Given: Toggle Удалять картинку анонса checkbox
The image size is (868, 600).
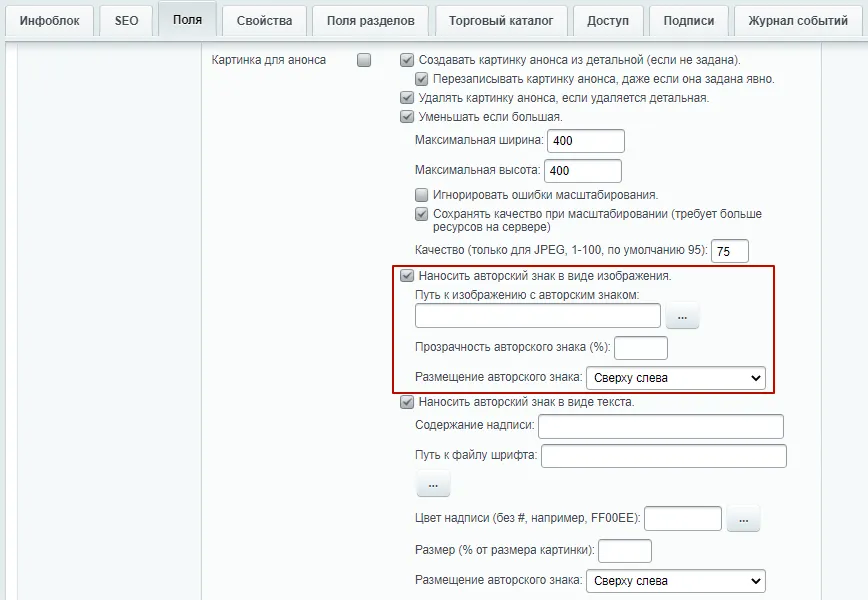Looking at the screenshot, I should tap(407, 98).
